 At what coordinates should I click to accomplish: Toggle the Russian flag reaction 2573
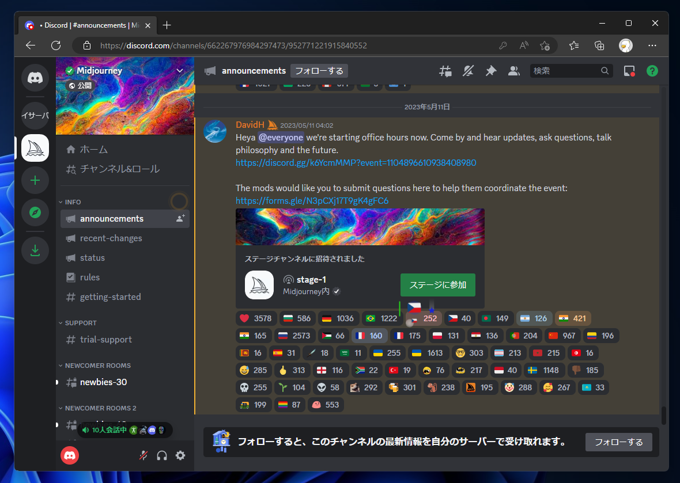[294, 336]
